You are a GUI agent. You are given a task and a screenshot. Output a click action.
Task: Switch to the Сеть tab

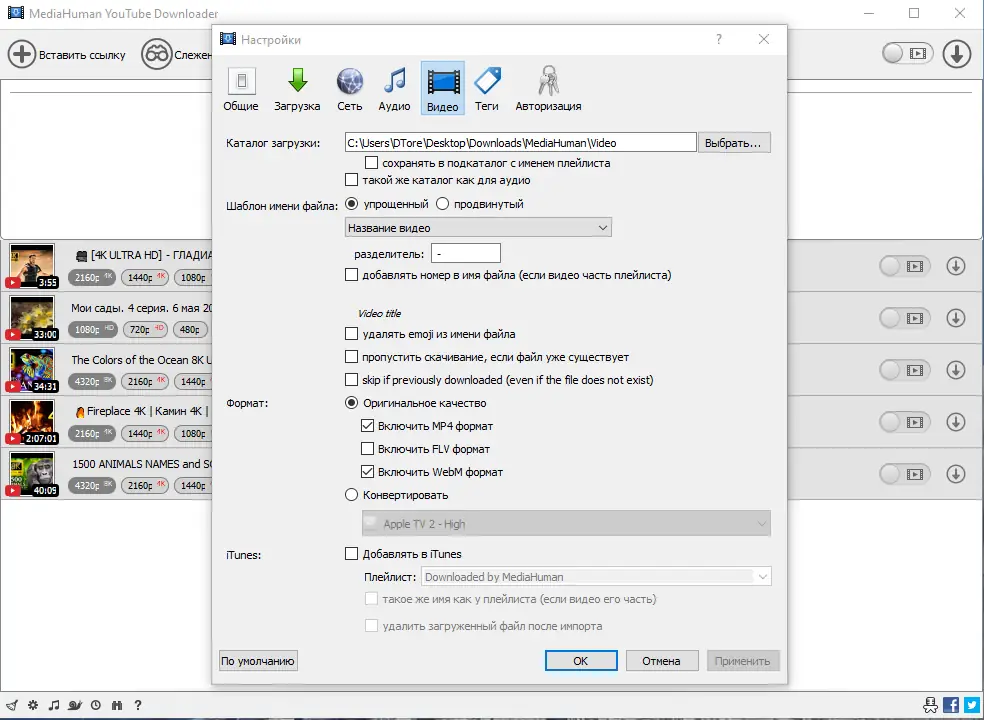click(x=350, y=89)
